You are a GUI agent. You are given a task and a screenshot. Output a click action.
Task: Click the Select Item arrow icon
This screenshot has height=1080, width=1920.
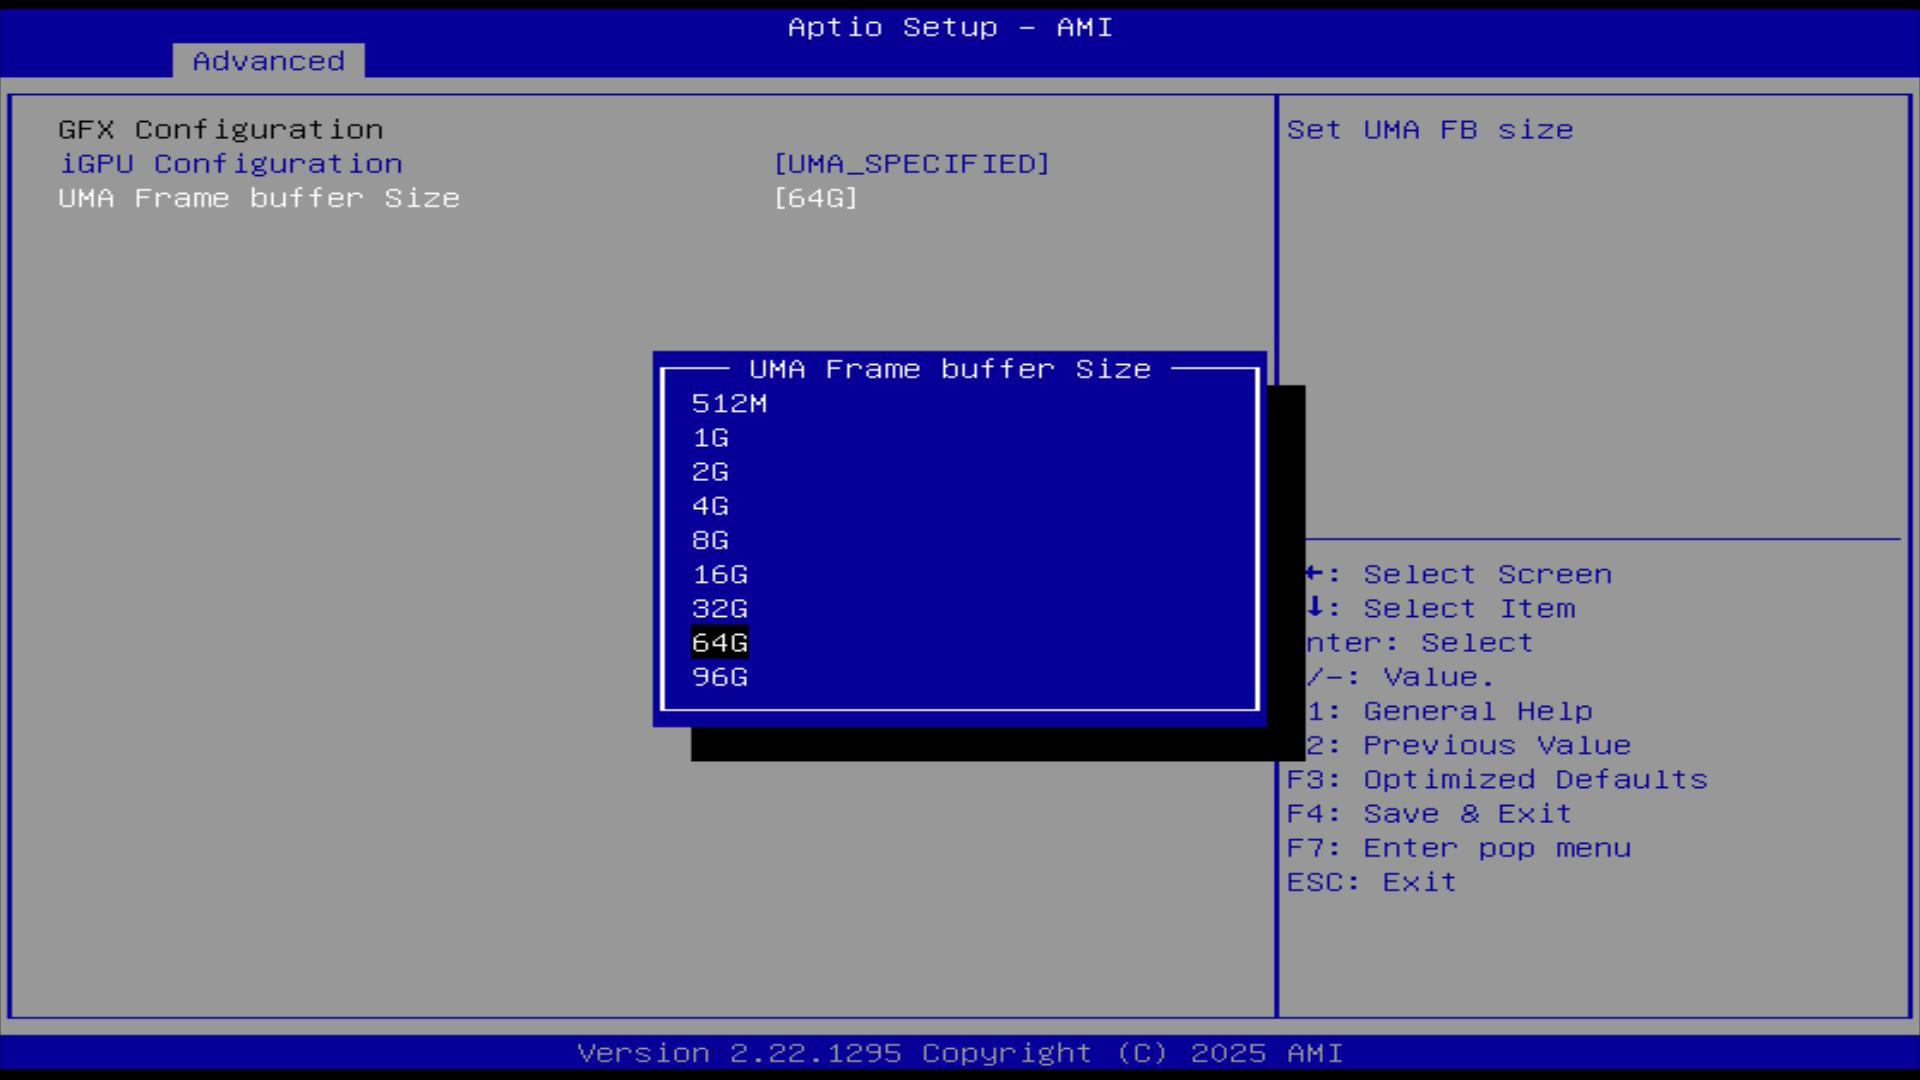click(1316, 607)
